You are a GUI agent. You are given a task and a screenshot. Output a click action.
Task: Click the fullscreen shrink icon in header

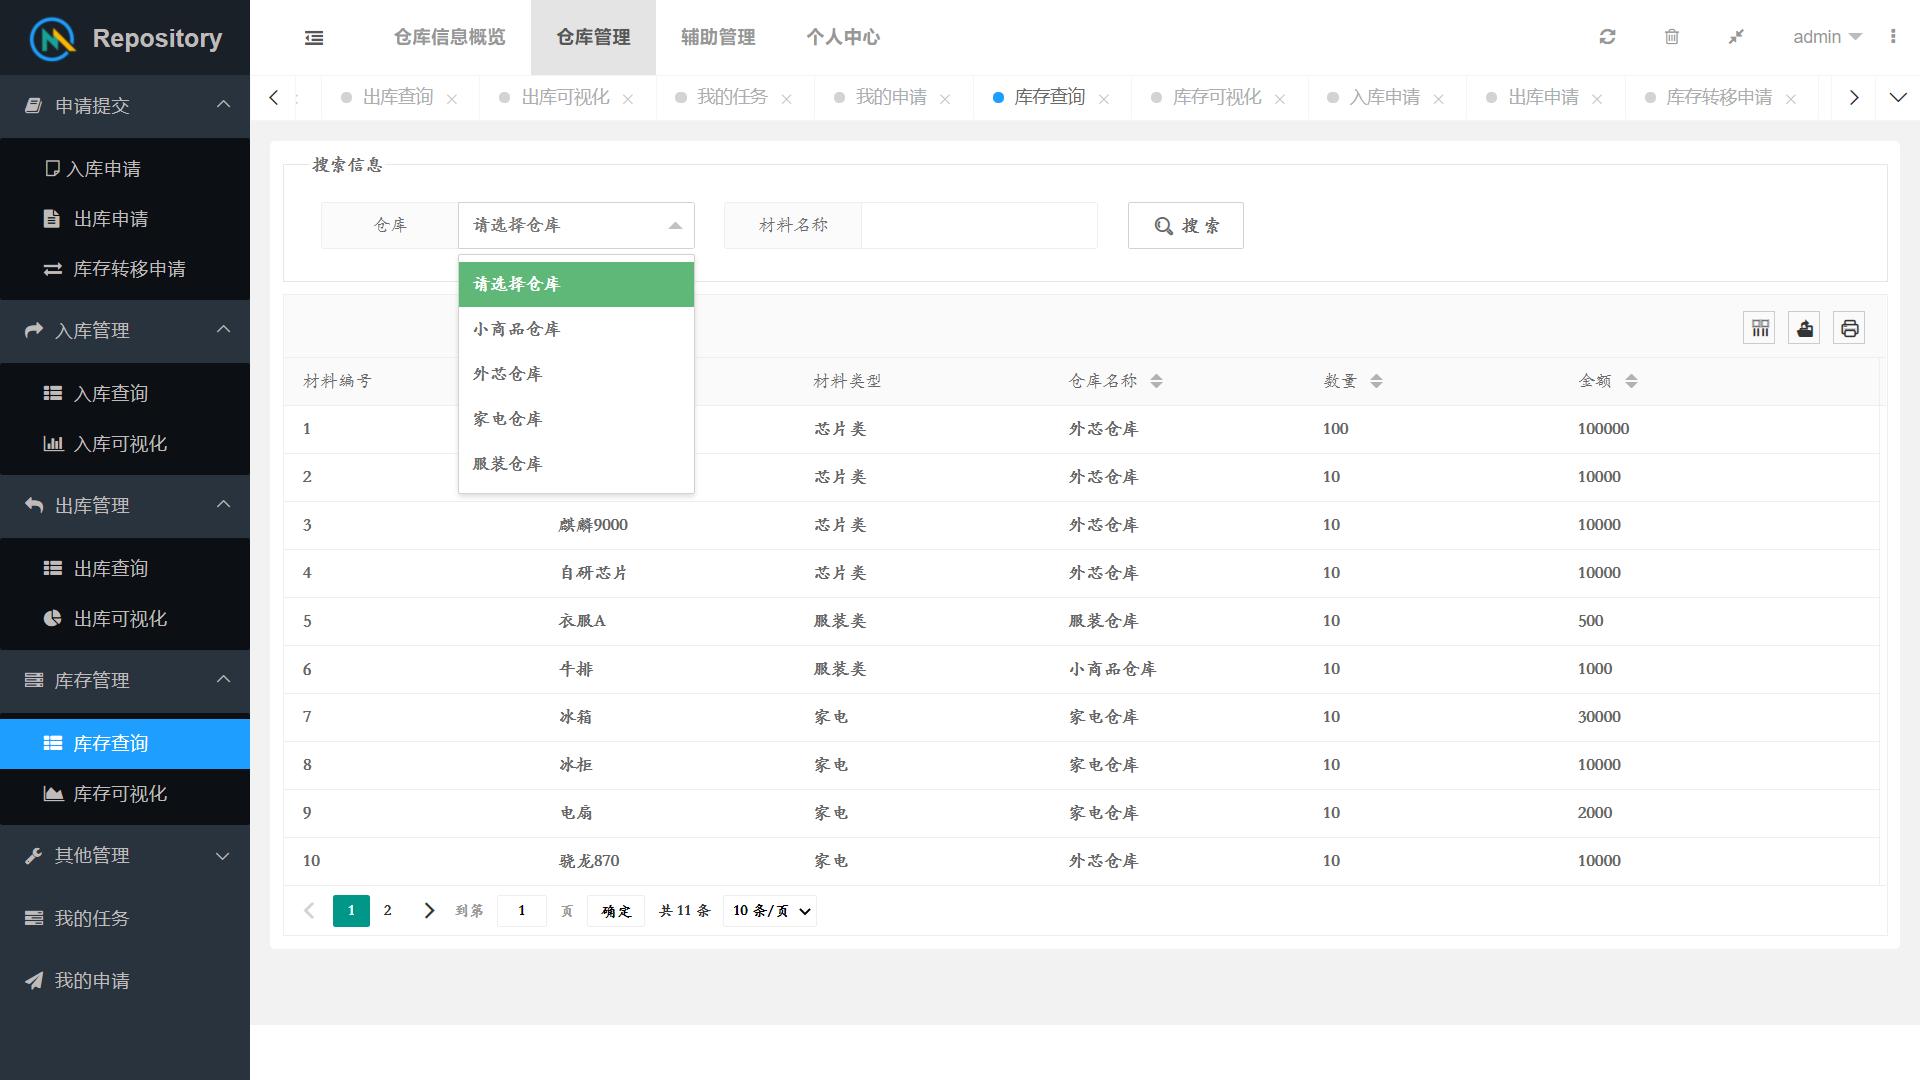(x=1736, y=37)
